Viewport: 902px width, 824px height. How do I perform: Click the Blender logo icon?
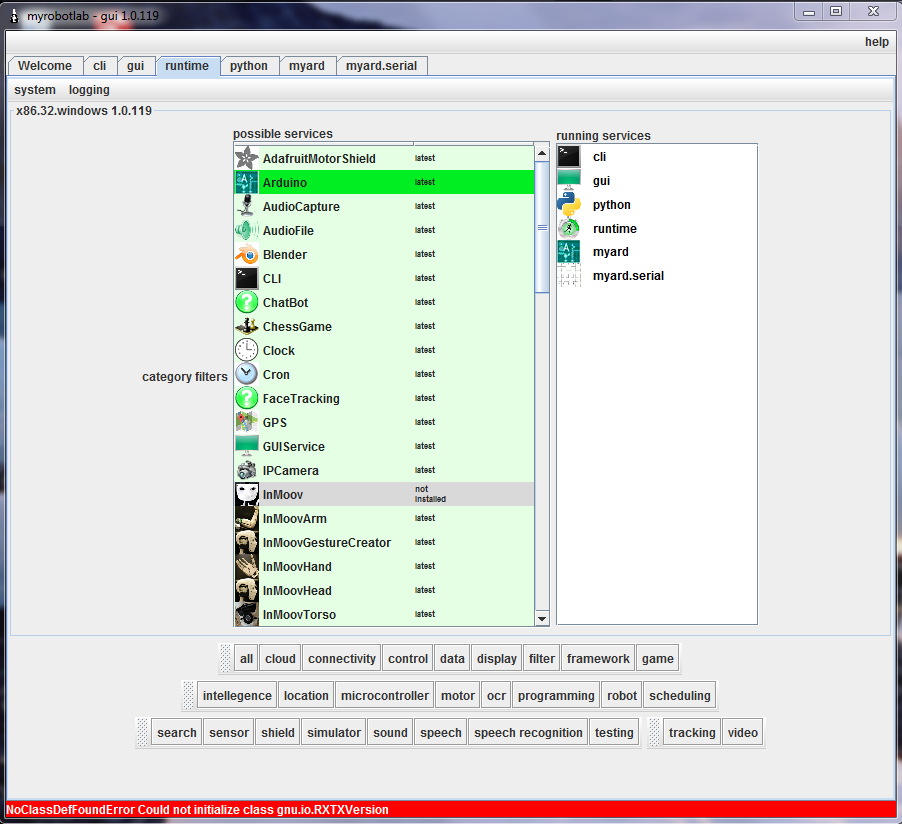(247, 254)
